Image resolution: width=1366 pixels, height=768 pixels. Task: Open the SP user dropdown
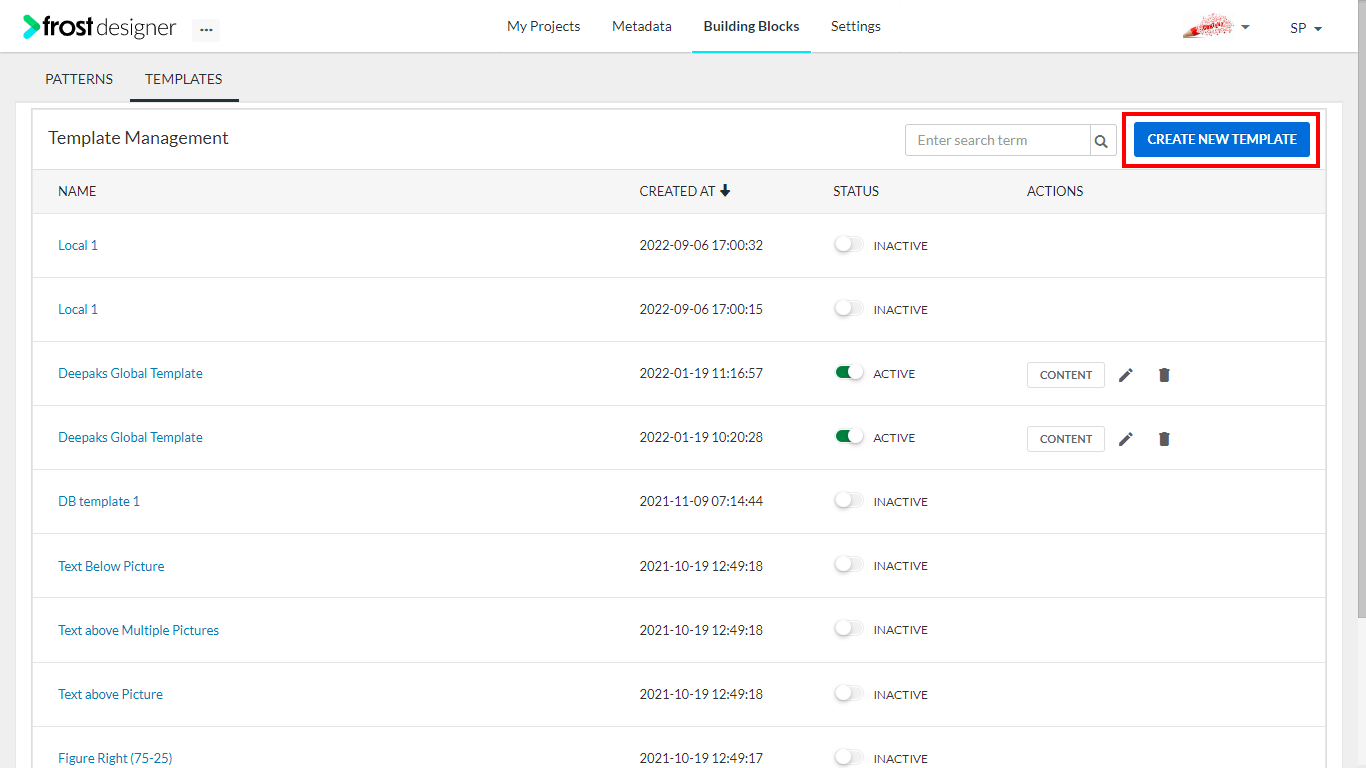pos(1306,28)
